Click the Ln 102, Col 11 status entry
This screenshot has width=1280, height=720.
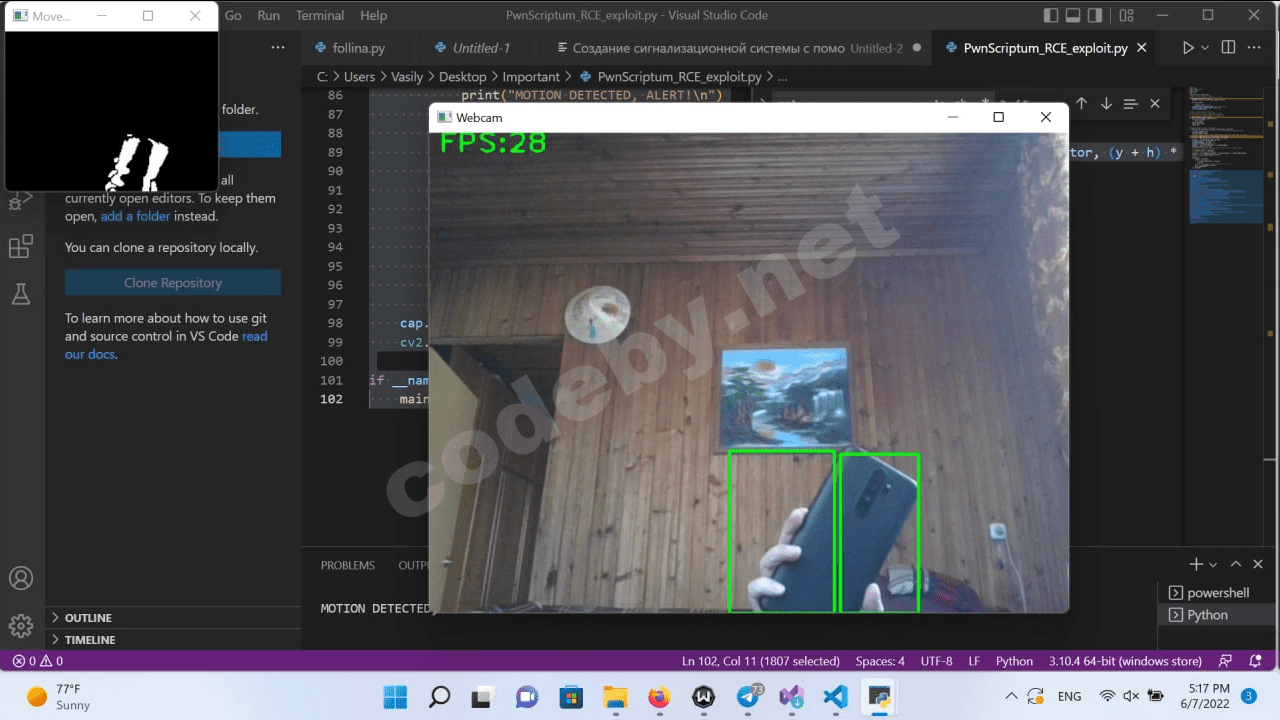tap(761, 661)
